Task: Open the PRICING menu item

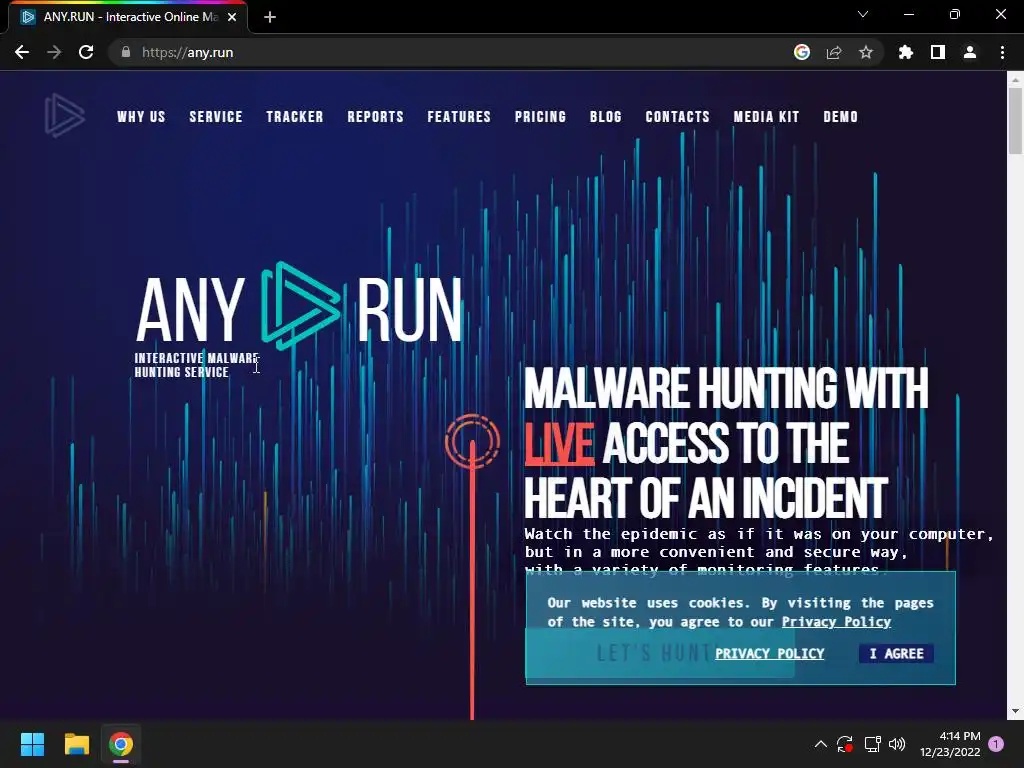Action: click(x=540, y=117)
